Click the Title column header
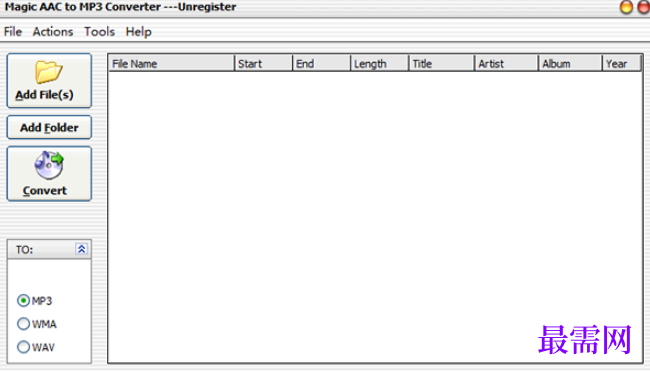650x371 pixels. coord(441,63)
